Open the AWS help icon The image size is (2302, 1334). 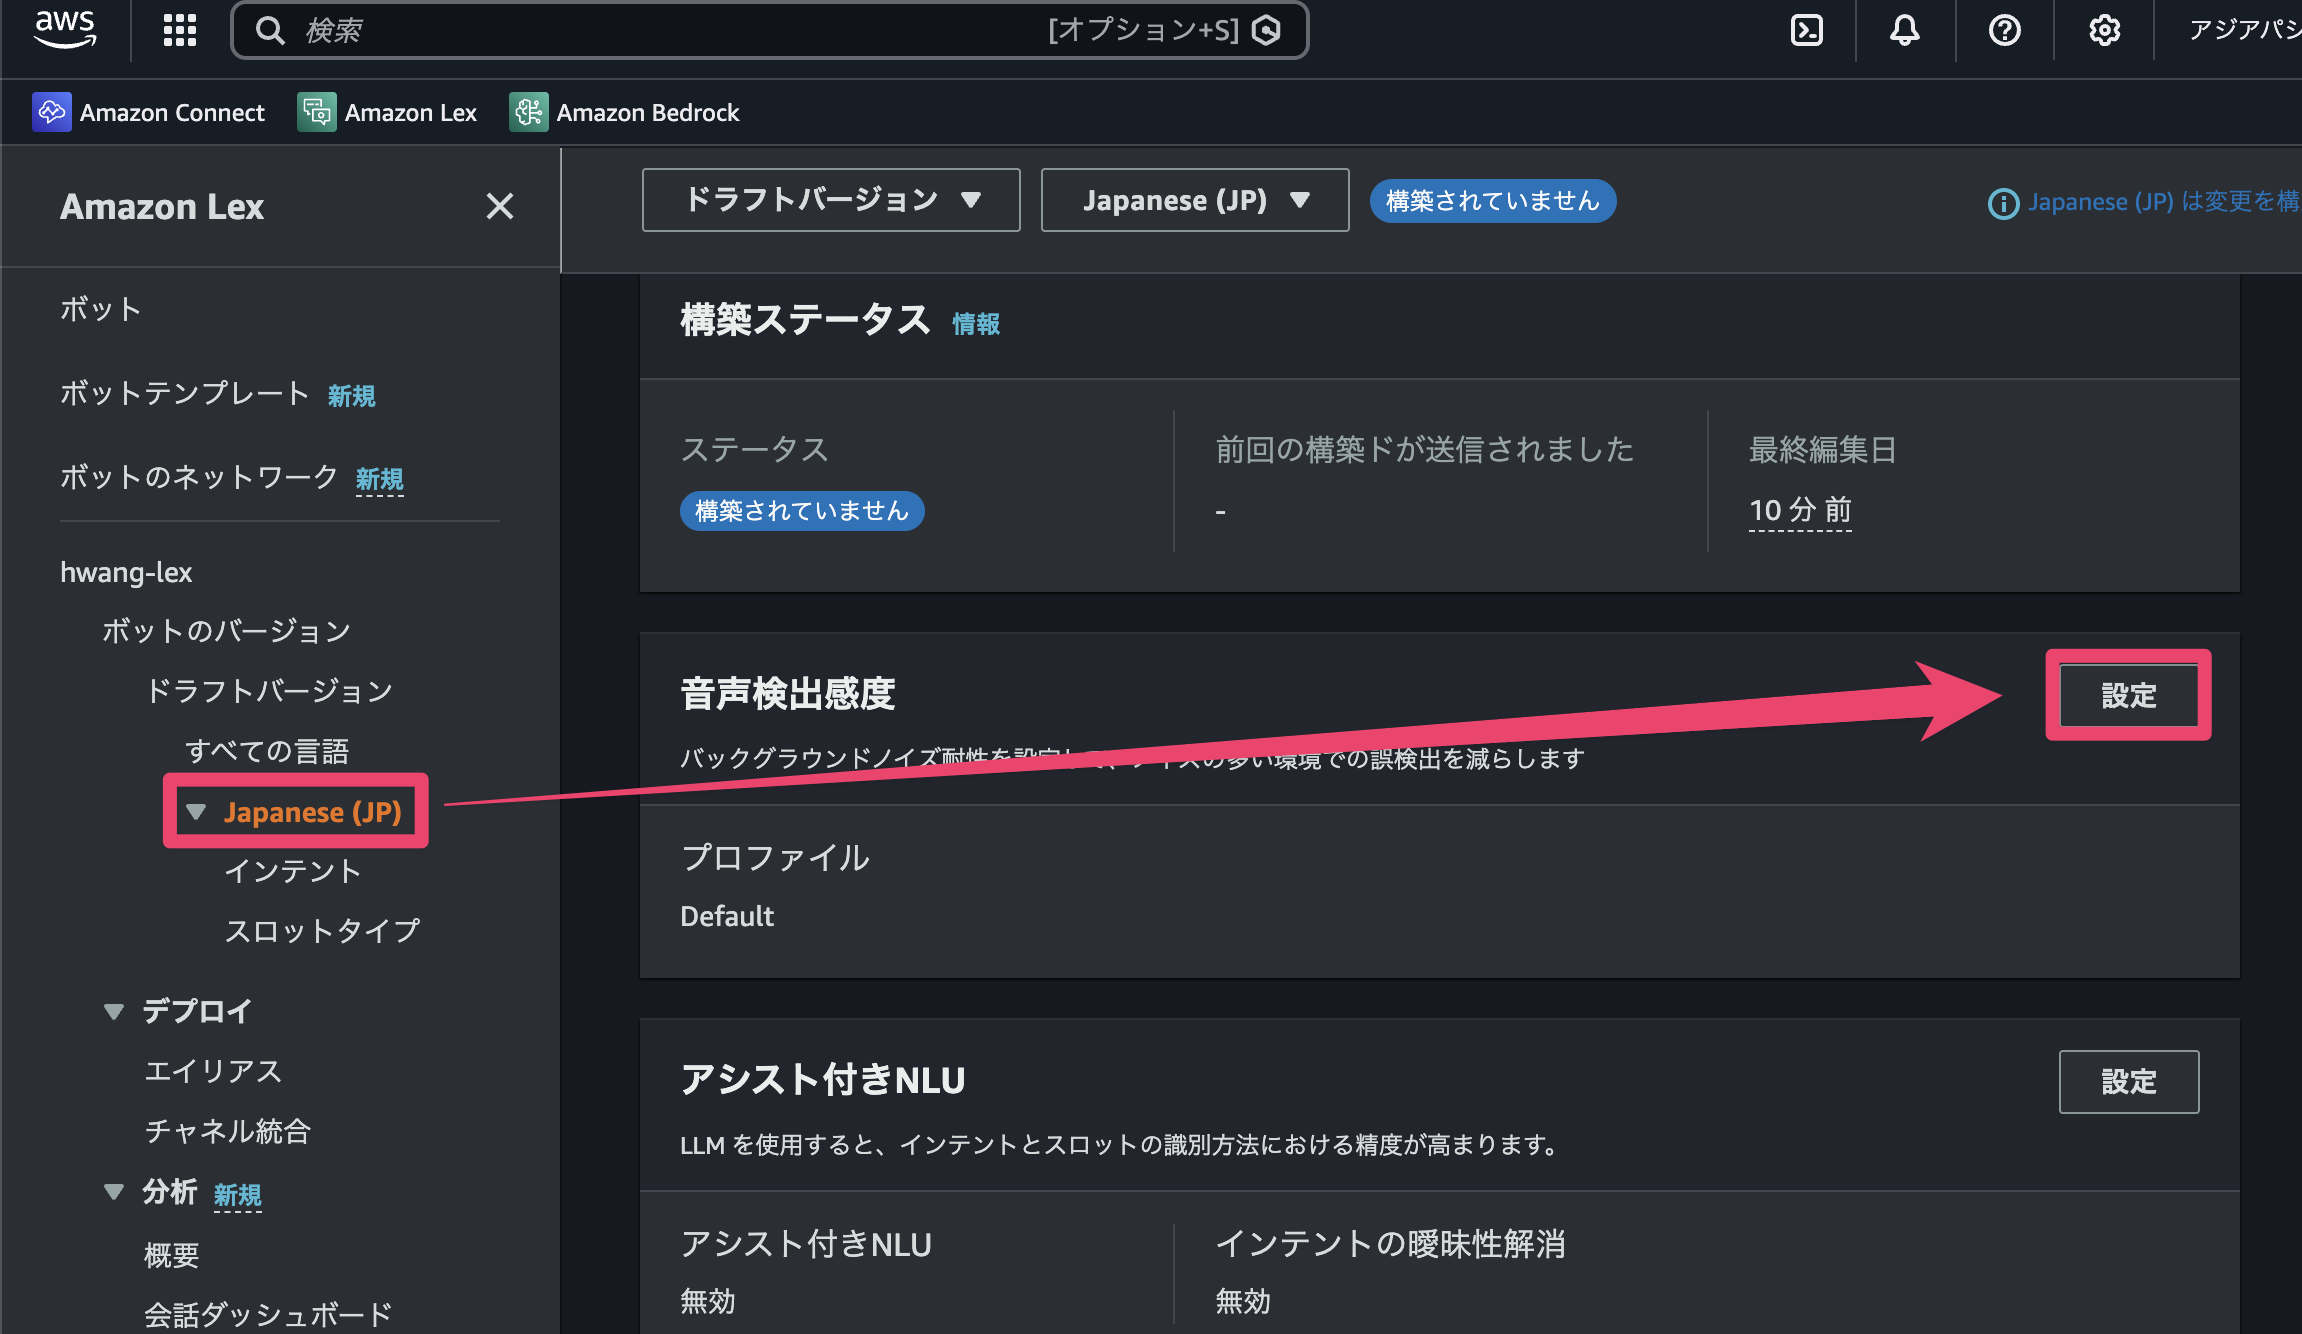[2004, 30]
